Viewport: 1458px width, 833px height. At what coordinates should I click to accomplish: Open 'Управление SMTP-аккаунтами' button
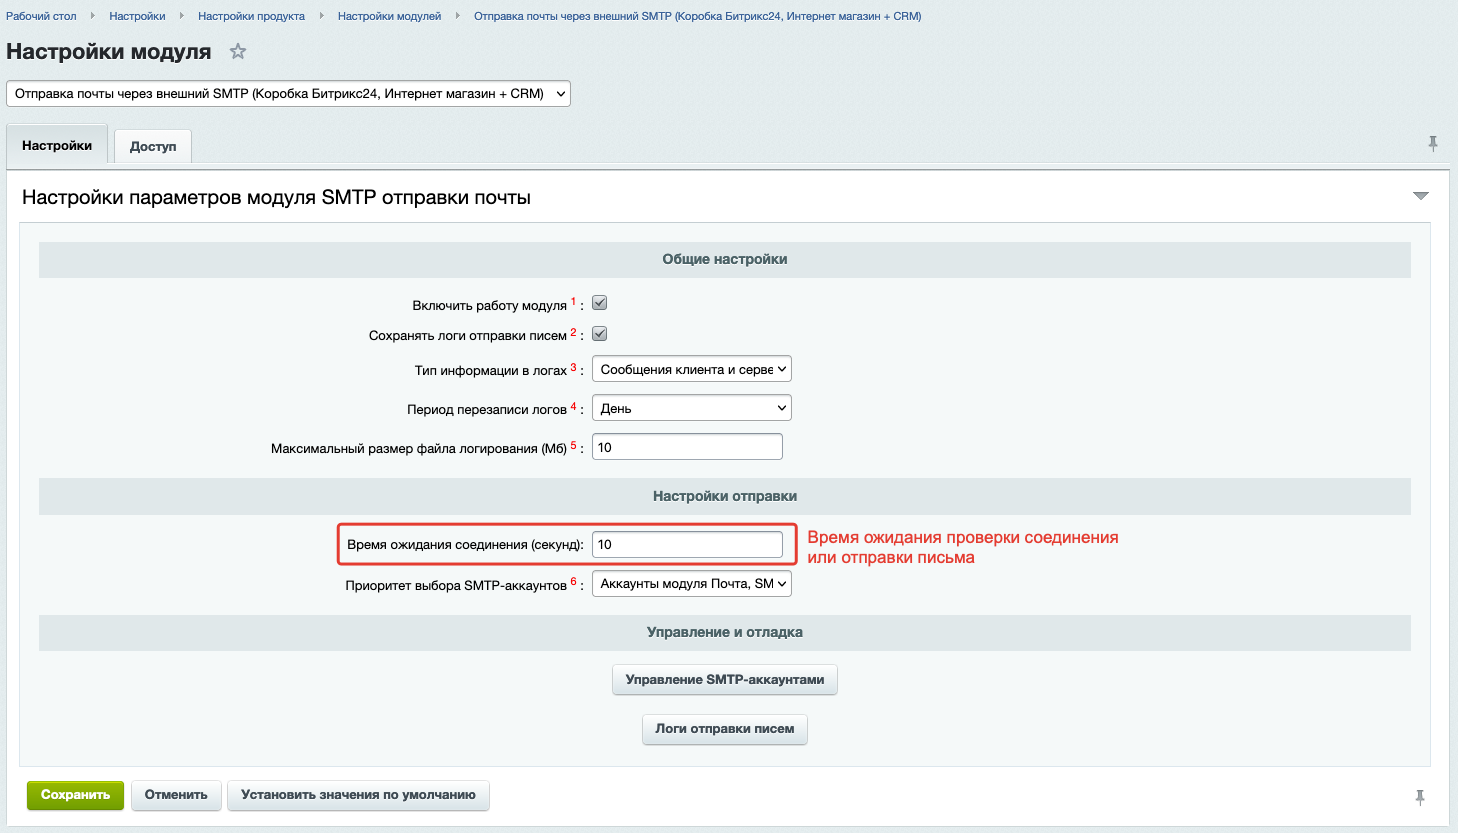point(725,680)
